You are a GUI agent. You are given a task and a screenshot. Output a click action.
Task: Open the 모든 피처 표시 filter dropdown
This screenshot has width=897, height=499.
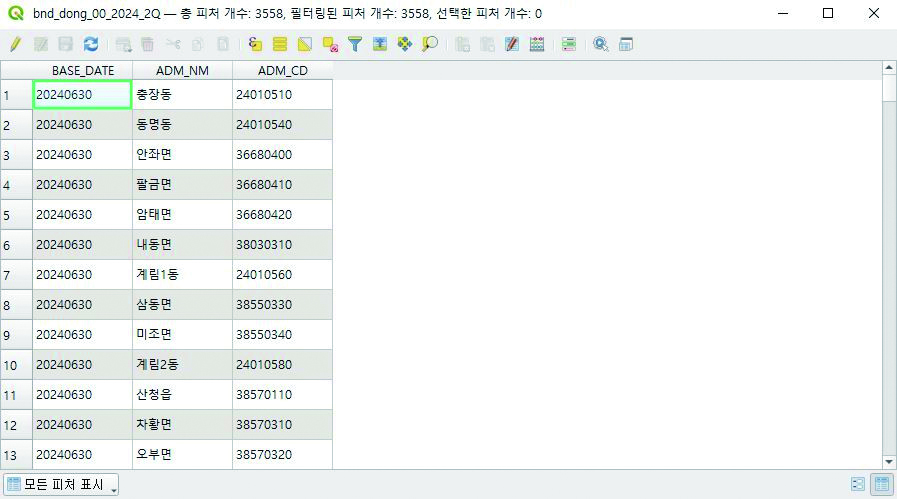[62, 485]
